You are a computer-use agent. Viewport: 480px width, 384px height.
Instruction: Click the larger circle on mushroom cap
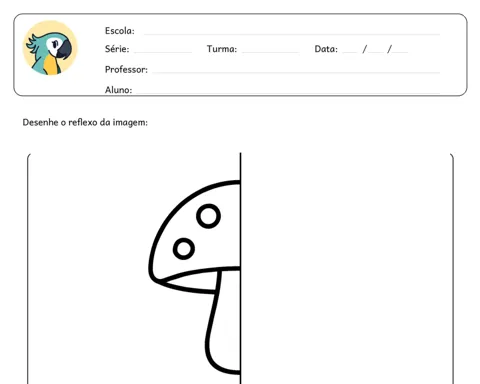click(x=208, y=216)
